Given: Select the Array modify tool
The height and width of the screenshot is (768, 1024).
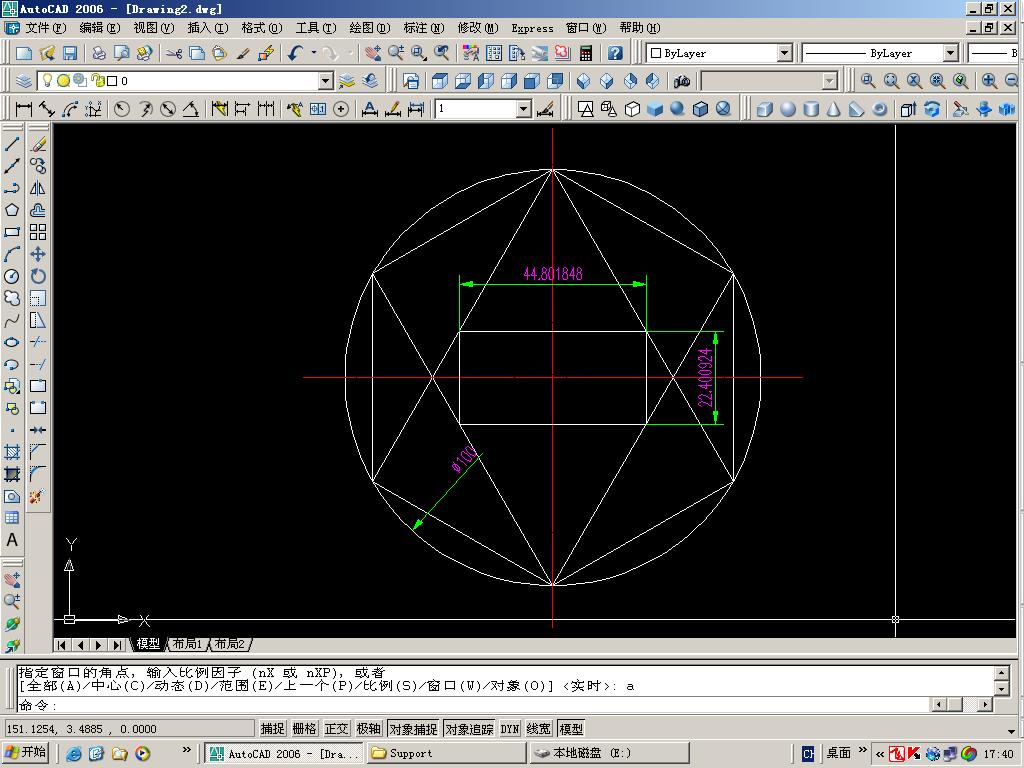Looking at the screenshot, I should [38, 232].
